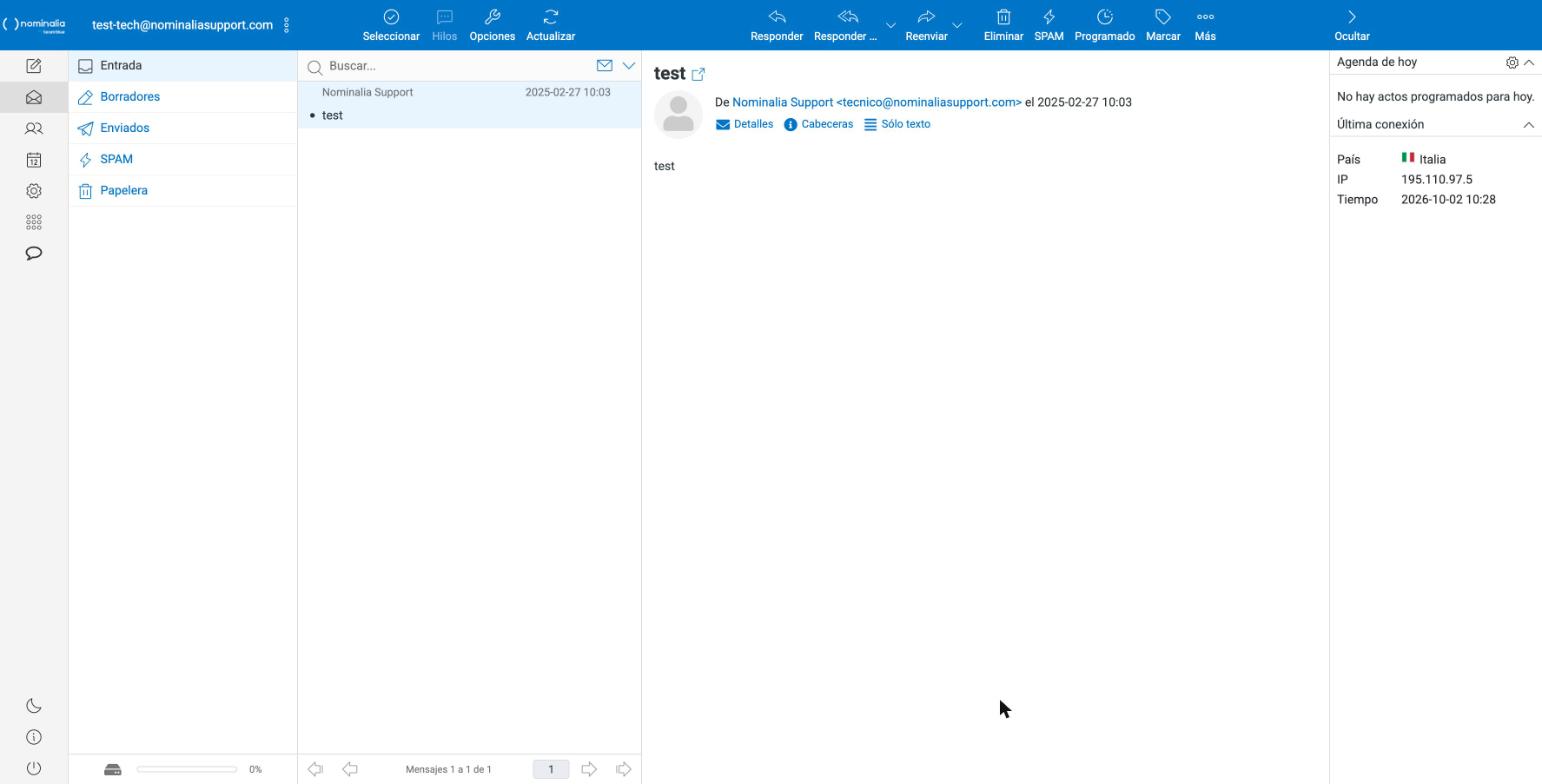The width and height of the screenshot is (1542, 784).
Task: Click sender link Nominalia Support
Action: pos(877,102)
